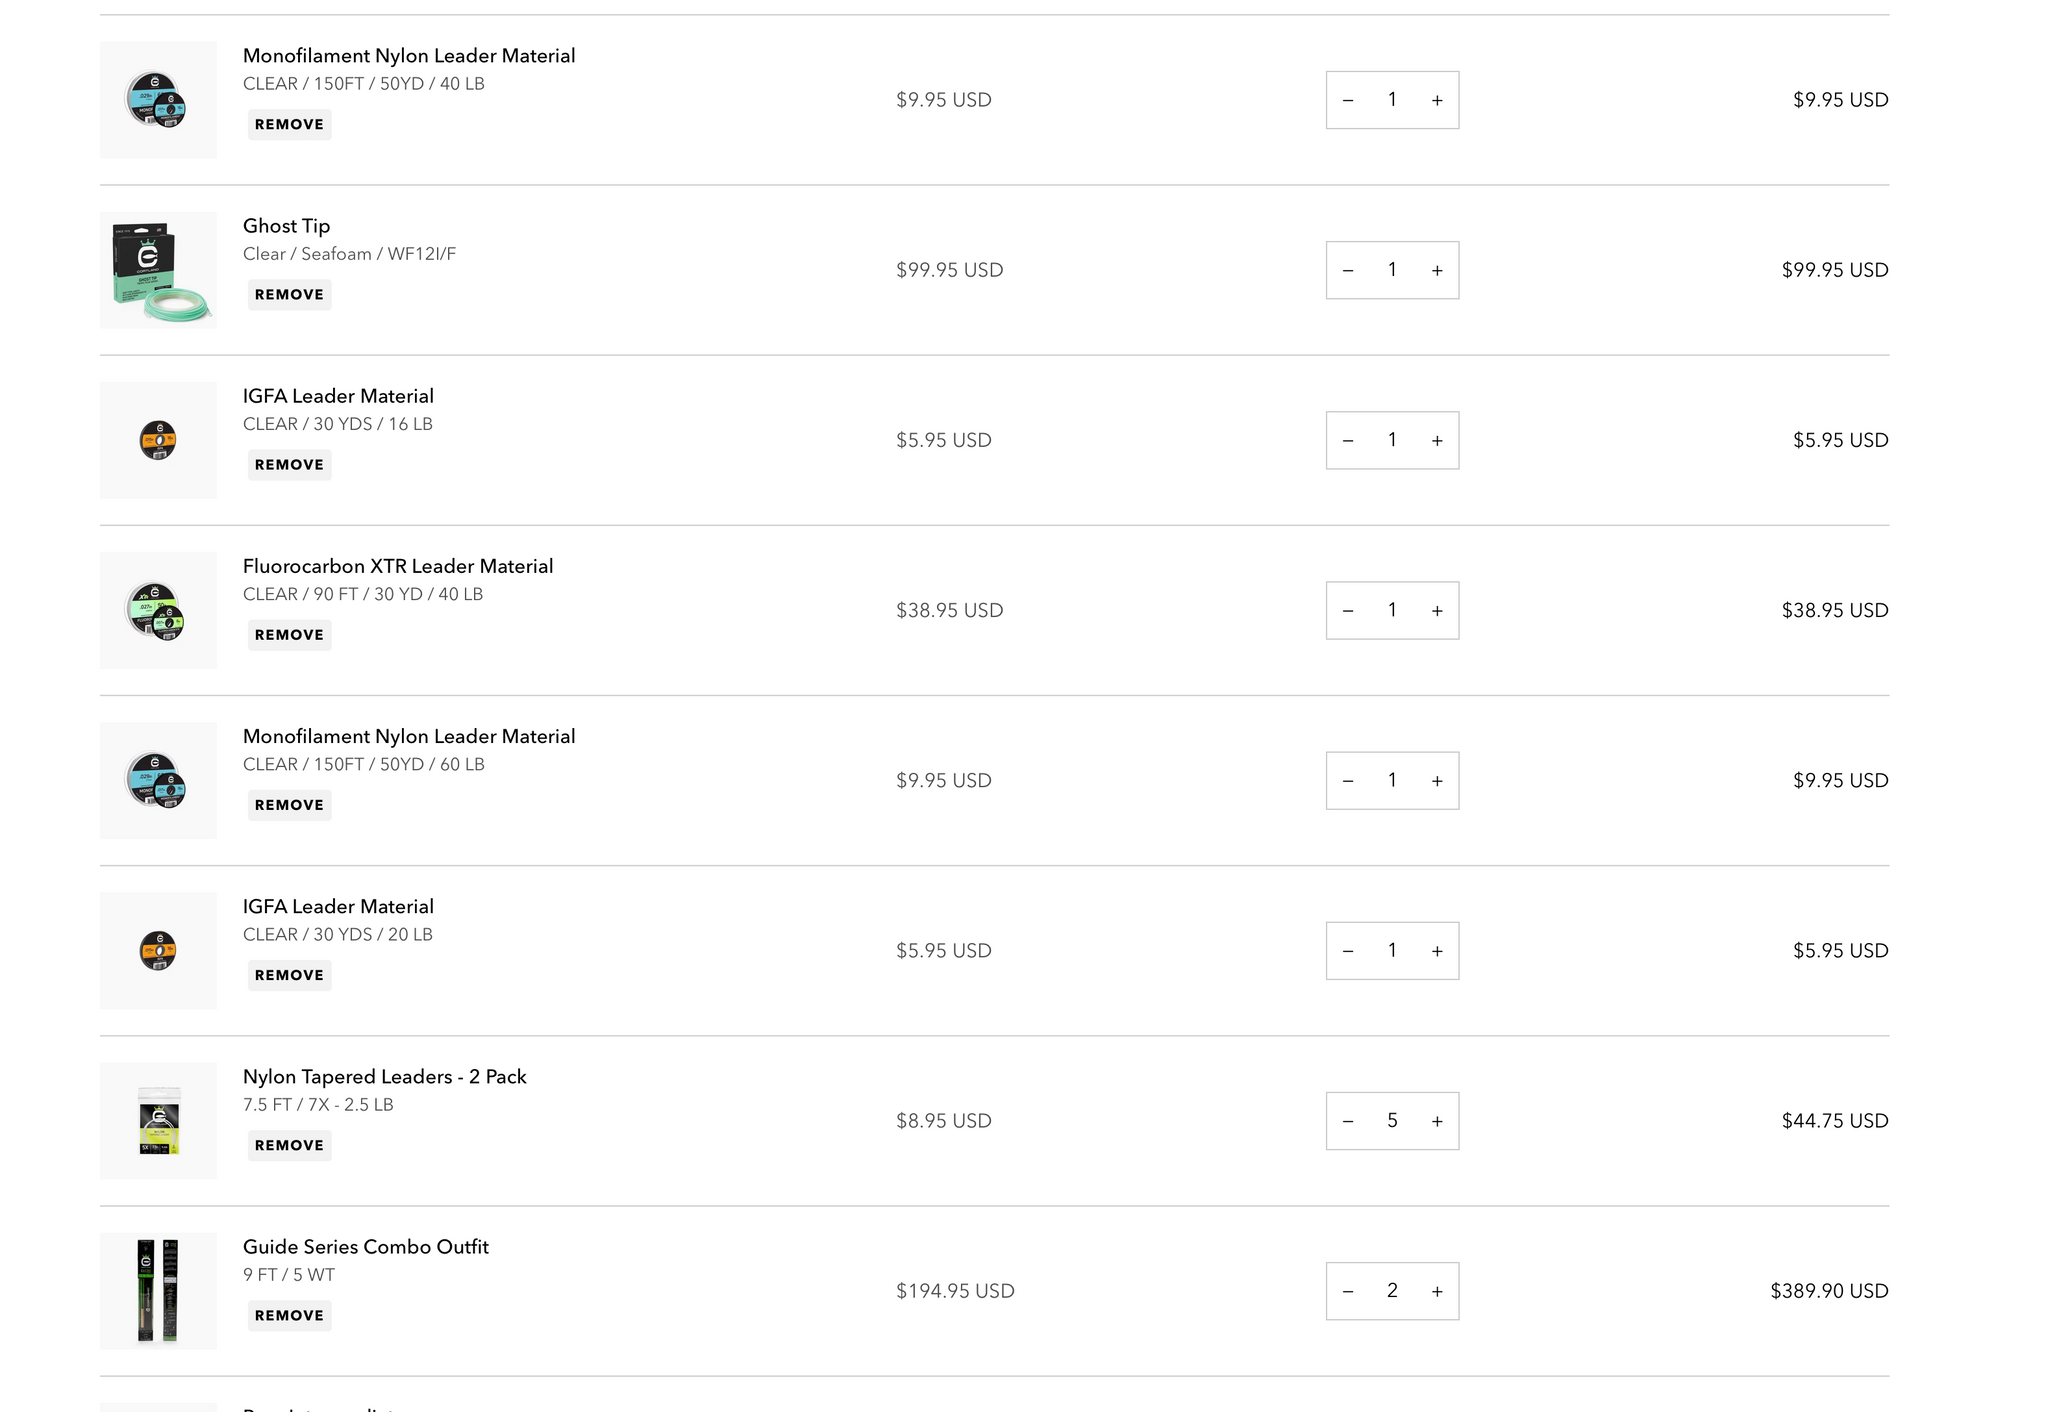Click the Guide Series Combo Outfit thumbnail
The width and height of the screenshot is (2048, 1412).
(158, 1291)
